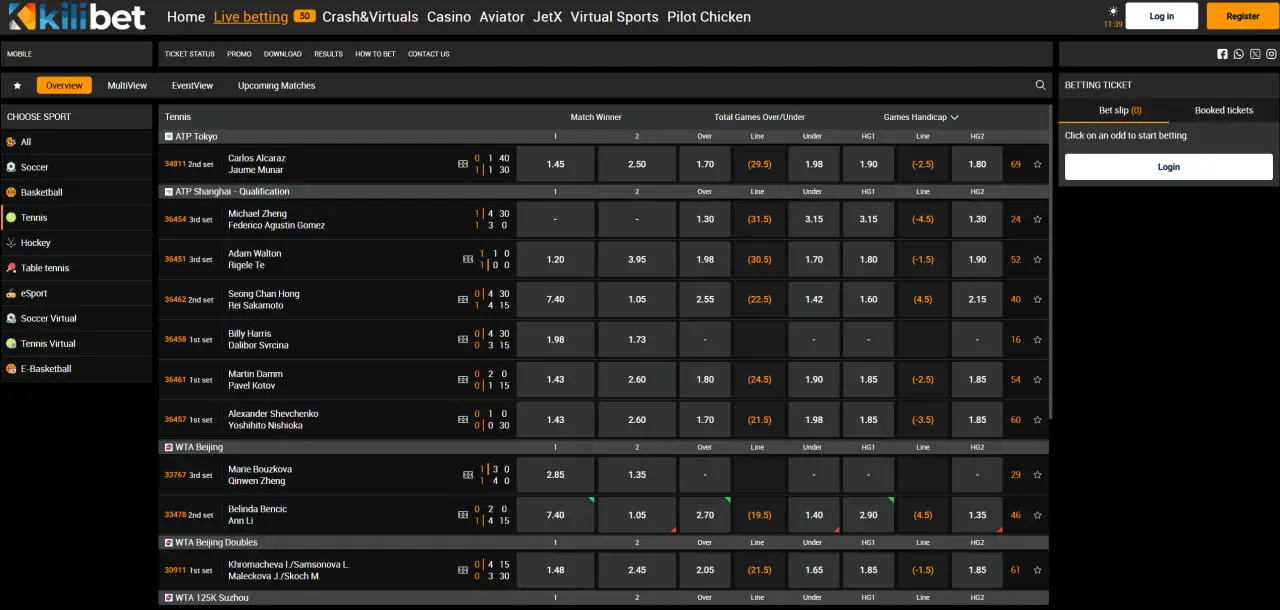
Task: Switch to the Upcoming Matches tab
Action: [x=277, y=86]
